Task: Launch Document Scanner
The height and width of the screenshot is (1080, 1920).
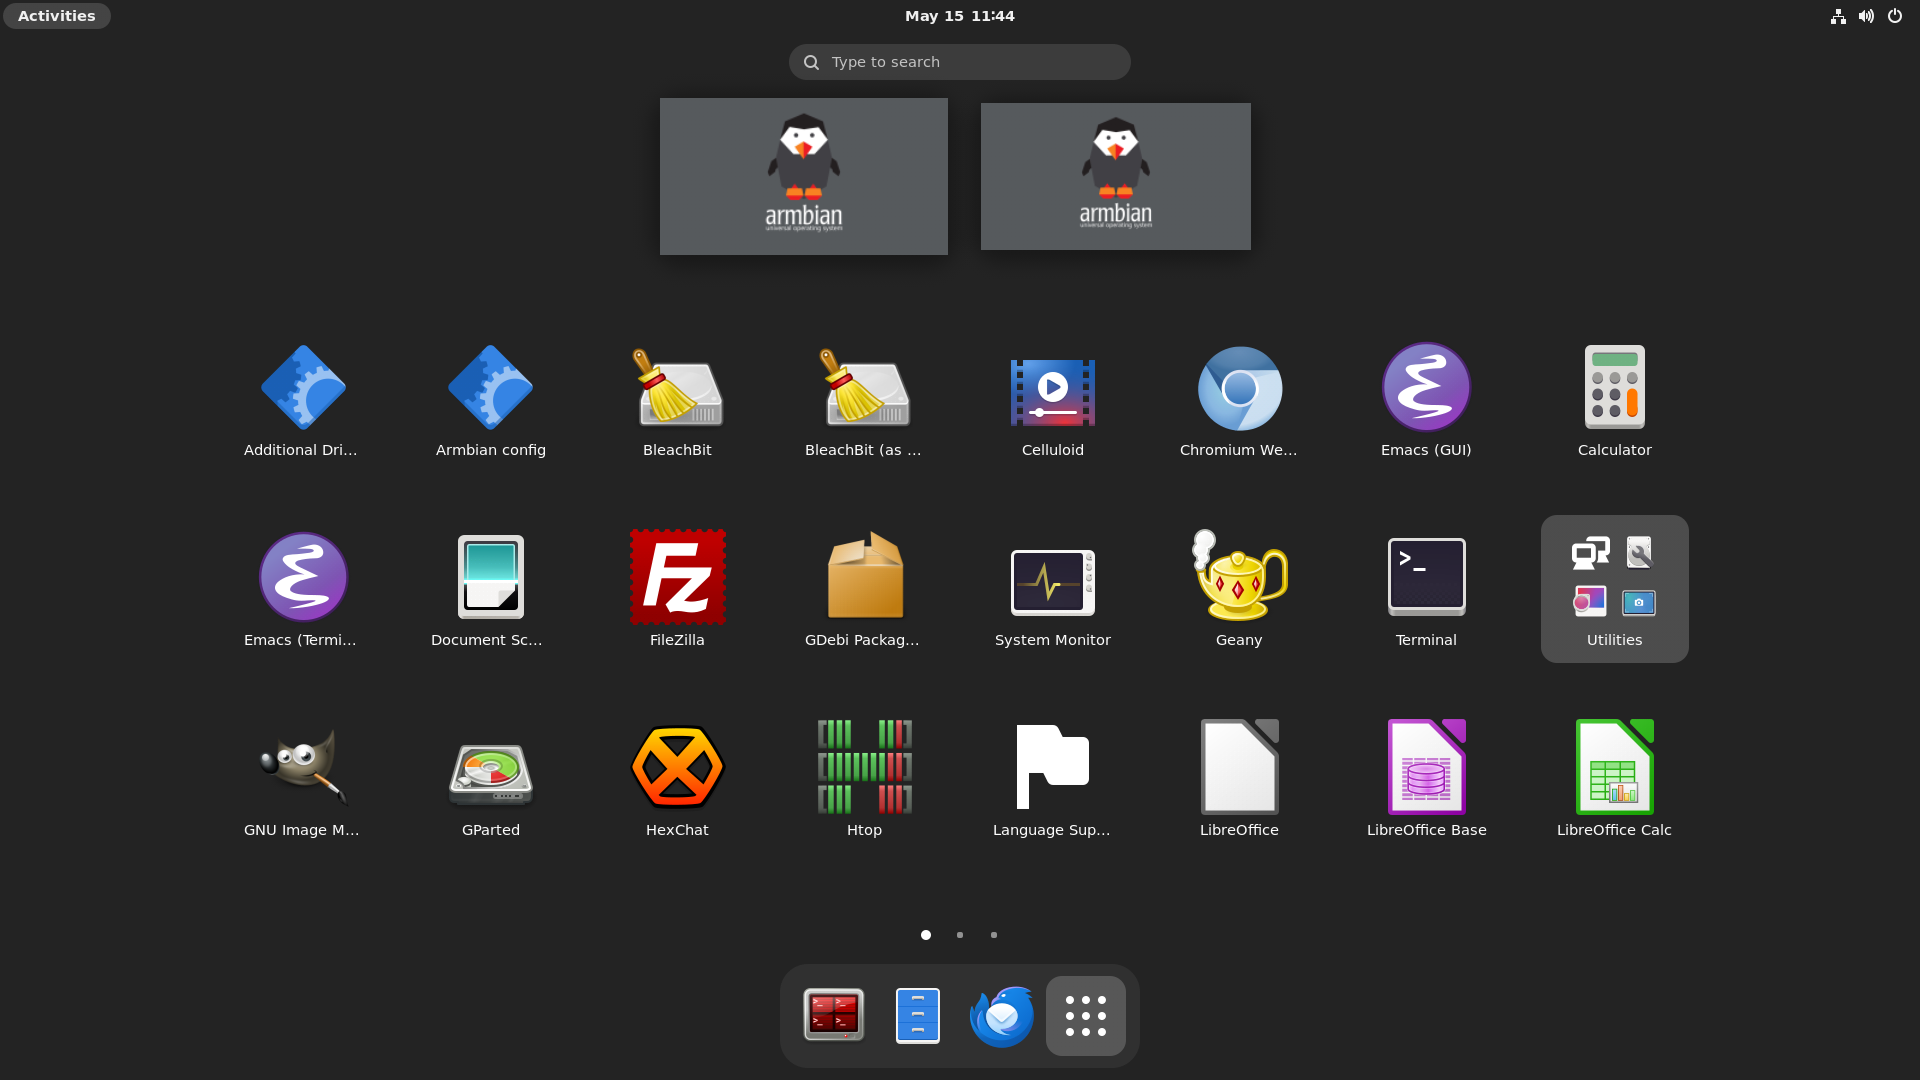Action: 490,589
